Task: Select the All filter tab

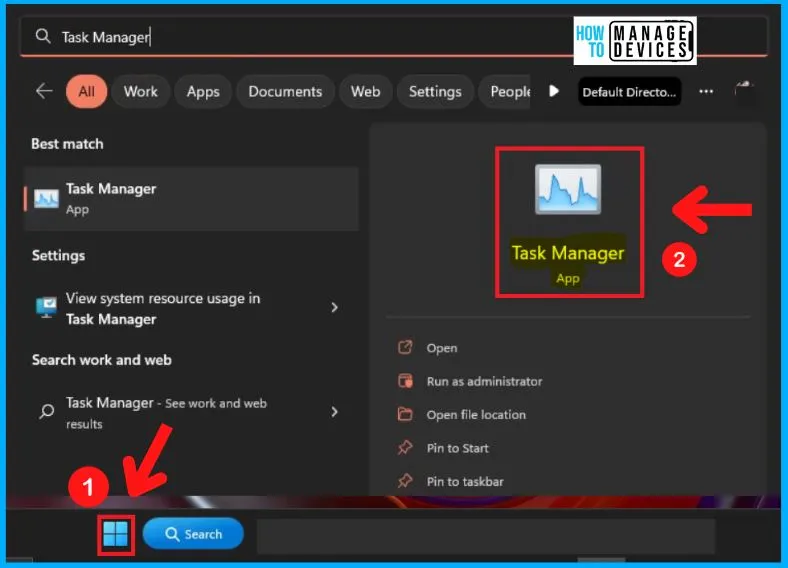Action: 86,91
